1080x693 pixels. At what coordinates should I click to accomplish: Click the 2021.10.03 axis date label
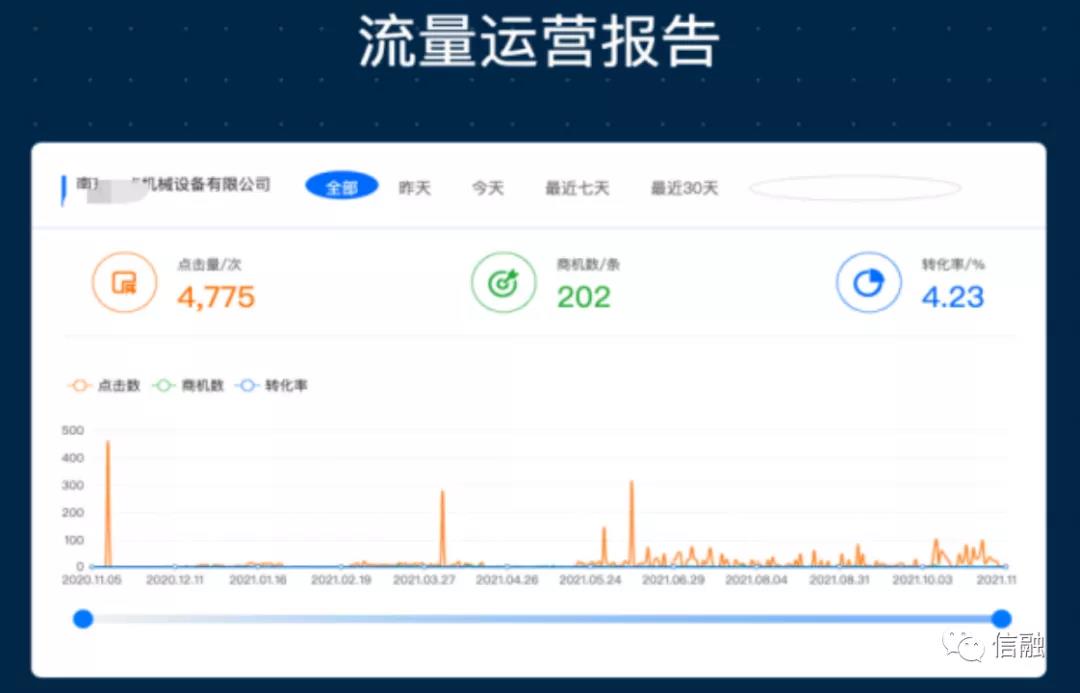coord(923,580)
